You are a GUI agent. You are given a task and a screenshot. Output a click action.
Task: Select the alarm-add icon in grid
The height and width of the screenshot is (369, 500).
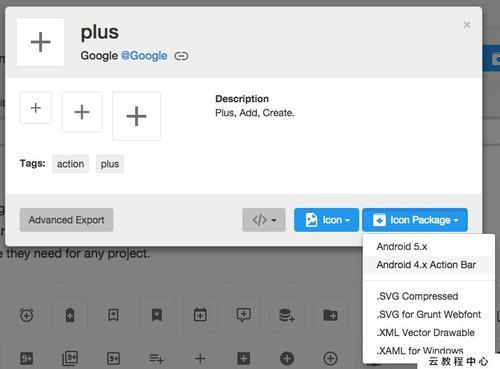tap(27, 315)
